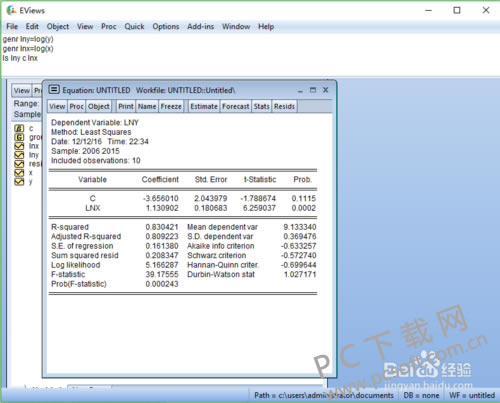Click the Estimate button in equation toolbar
This screenshot has height=403, width=500.
pyautogui.click(x=204, y=106)
